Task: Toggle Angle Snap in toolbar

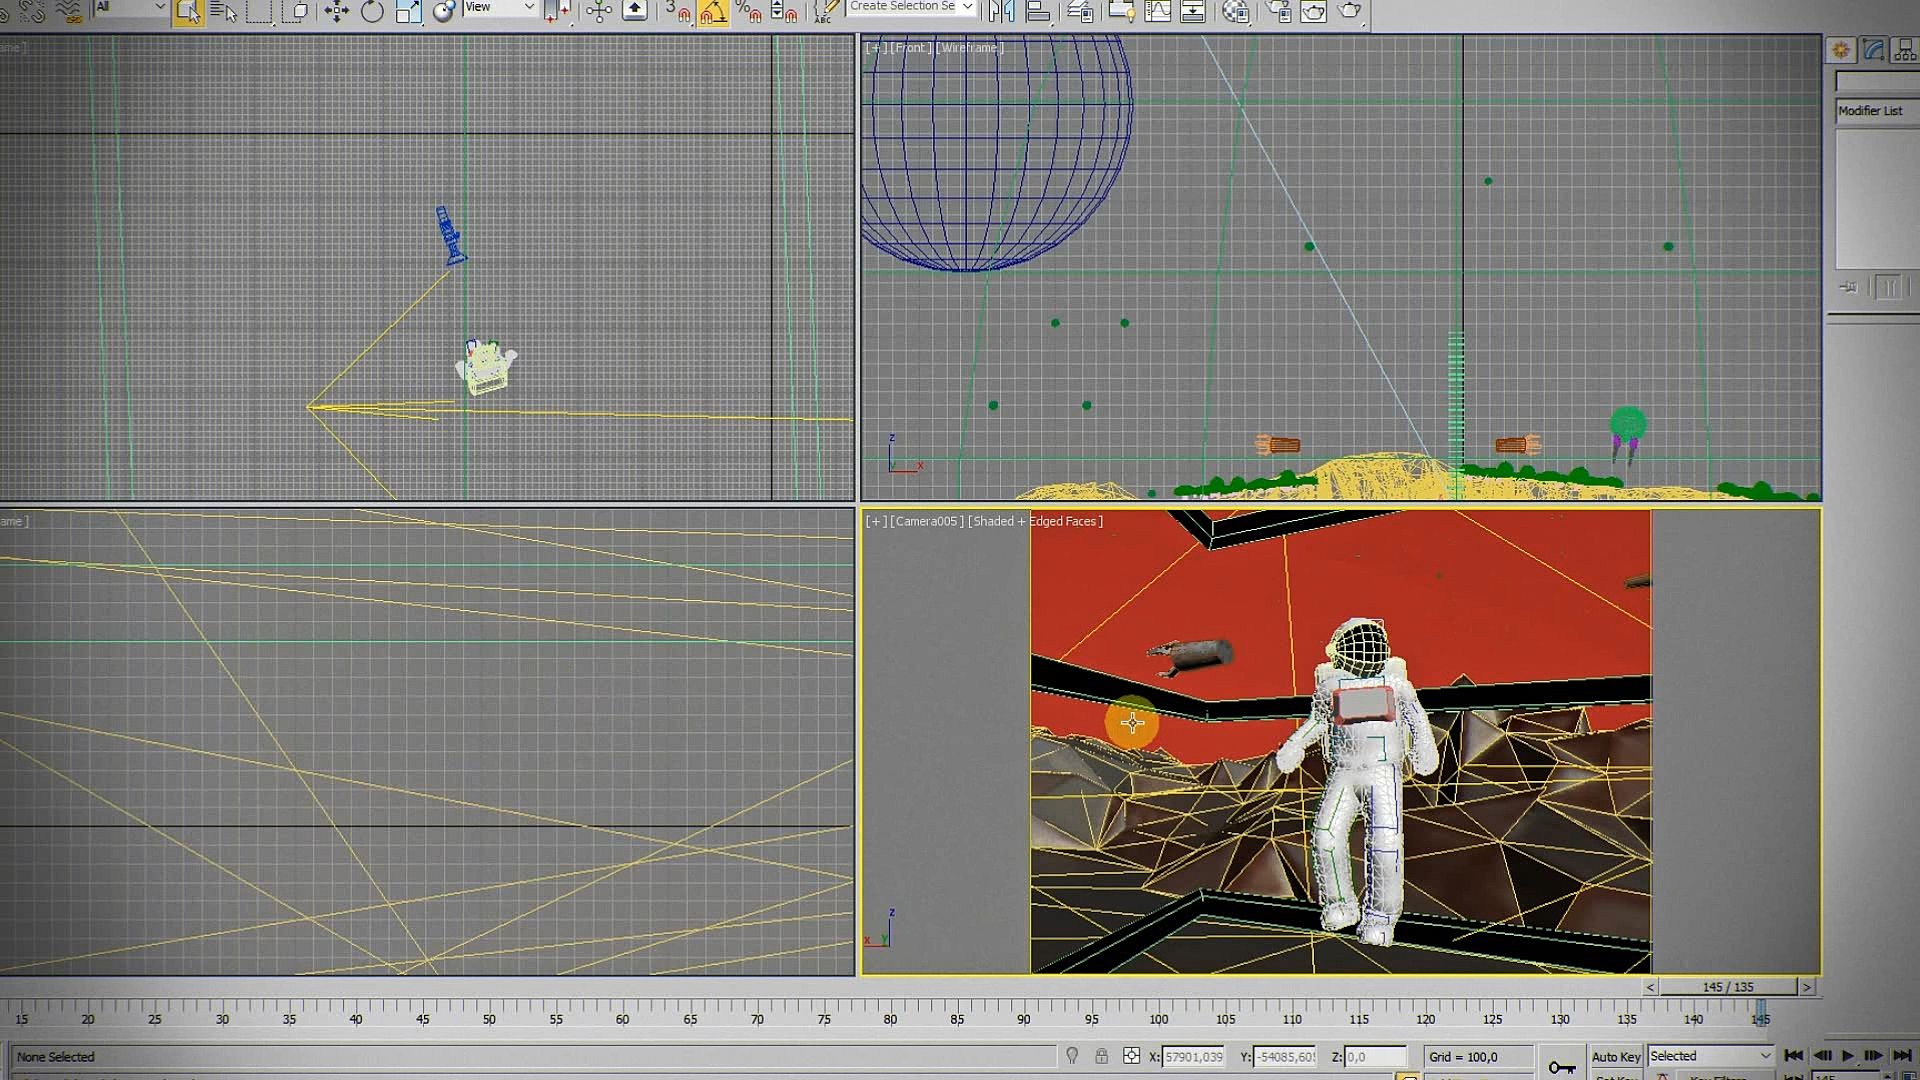Action: pos(713,12)
